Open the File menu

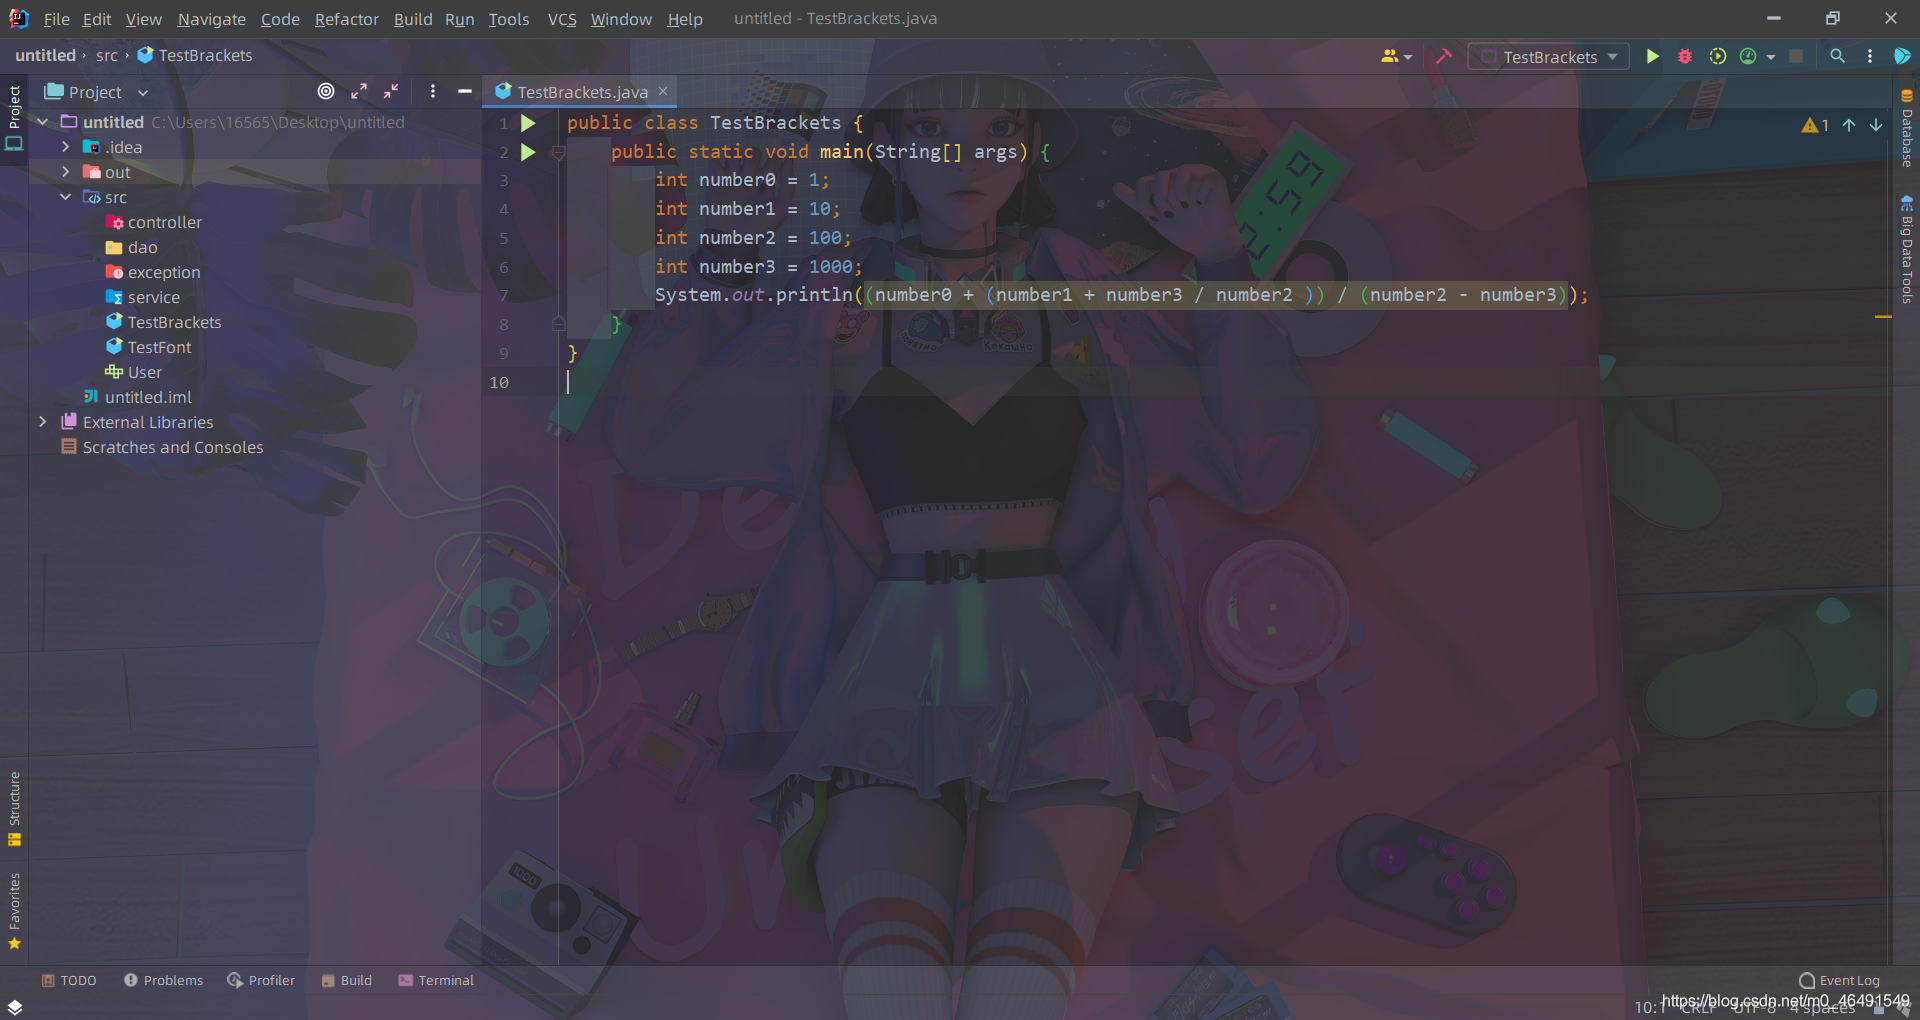point(56,19)
